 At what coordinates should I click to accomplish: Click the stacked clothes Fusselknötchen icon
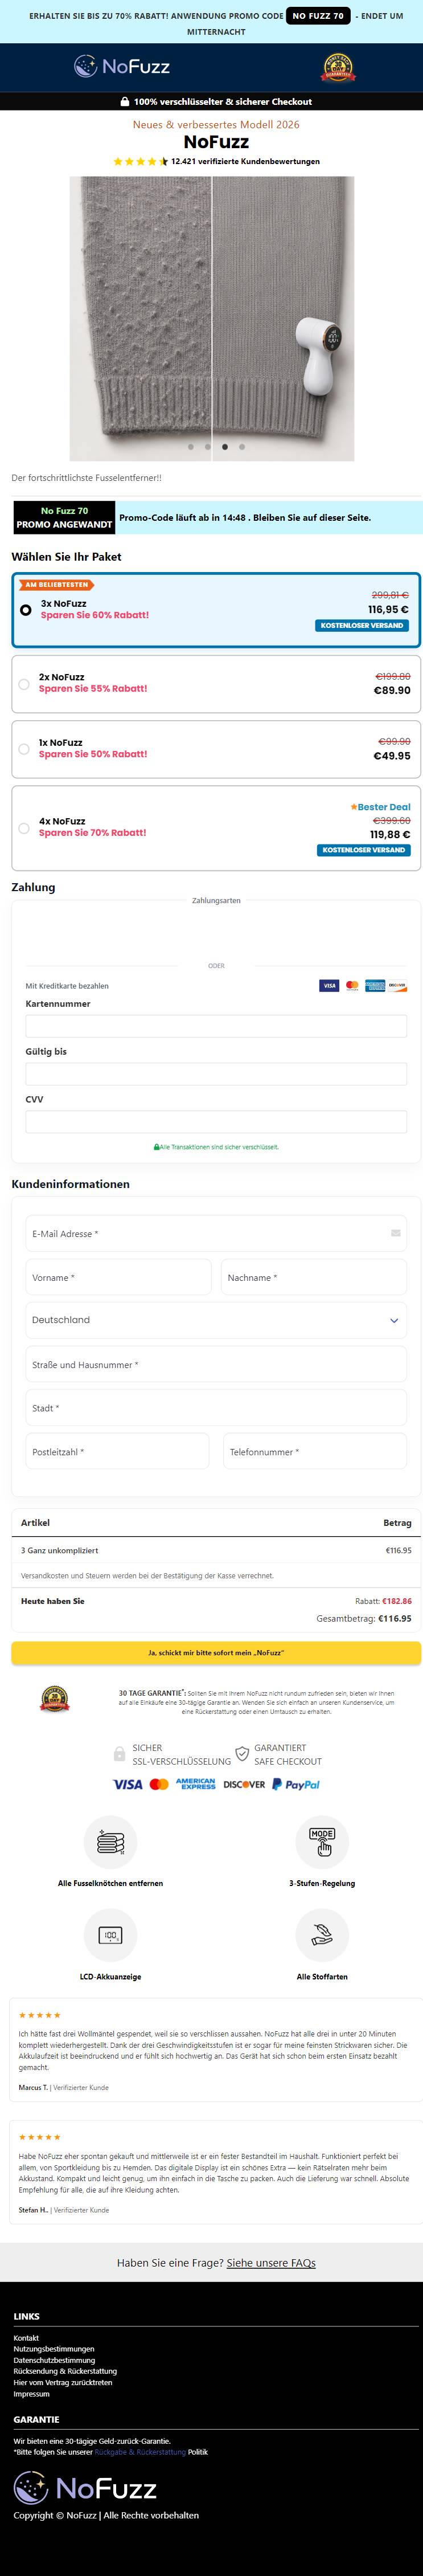pyautogui.click(x=110, y=1842)
